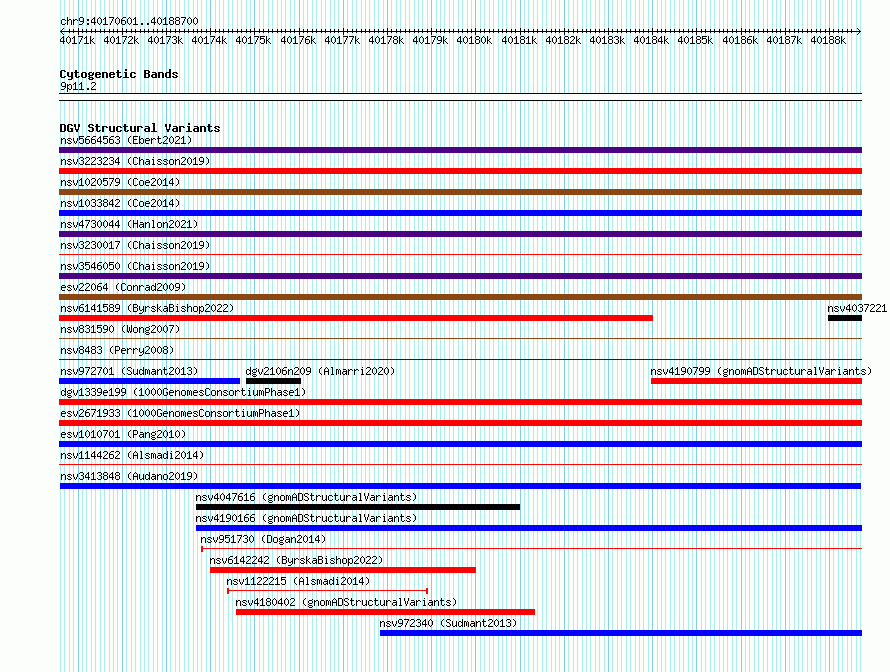The width and height of the screenshot is (890, 672).
Task: Click the red bar under nsv3223234
Action: (x=460, y=171)
